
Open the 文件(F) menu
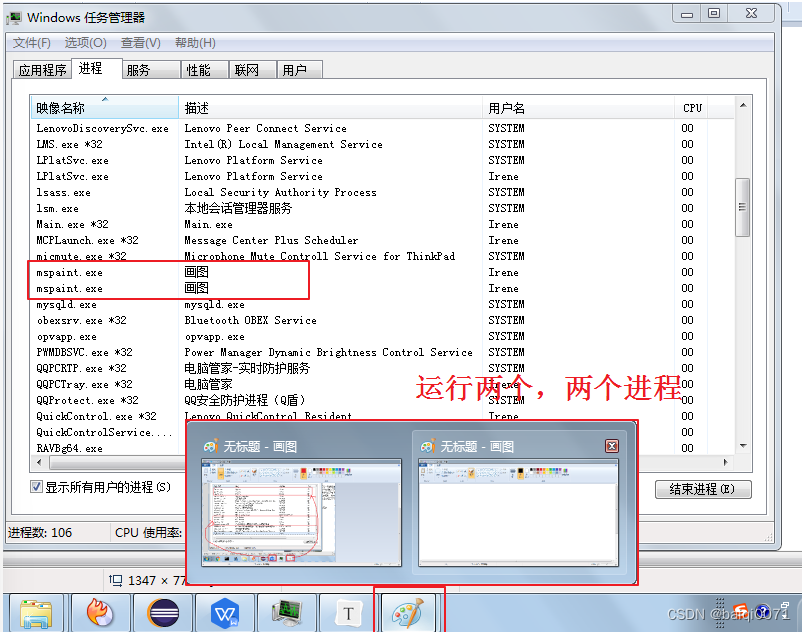[32, 43]
